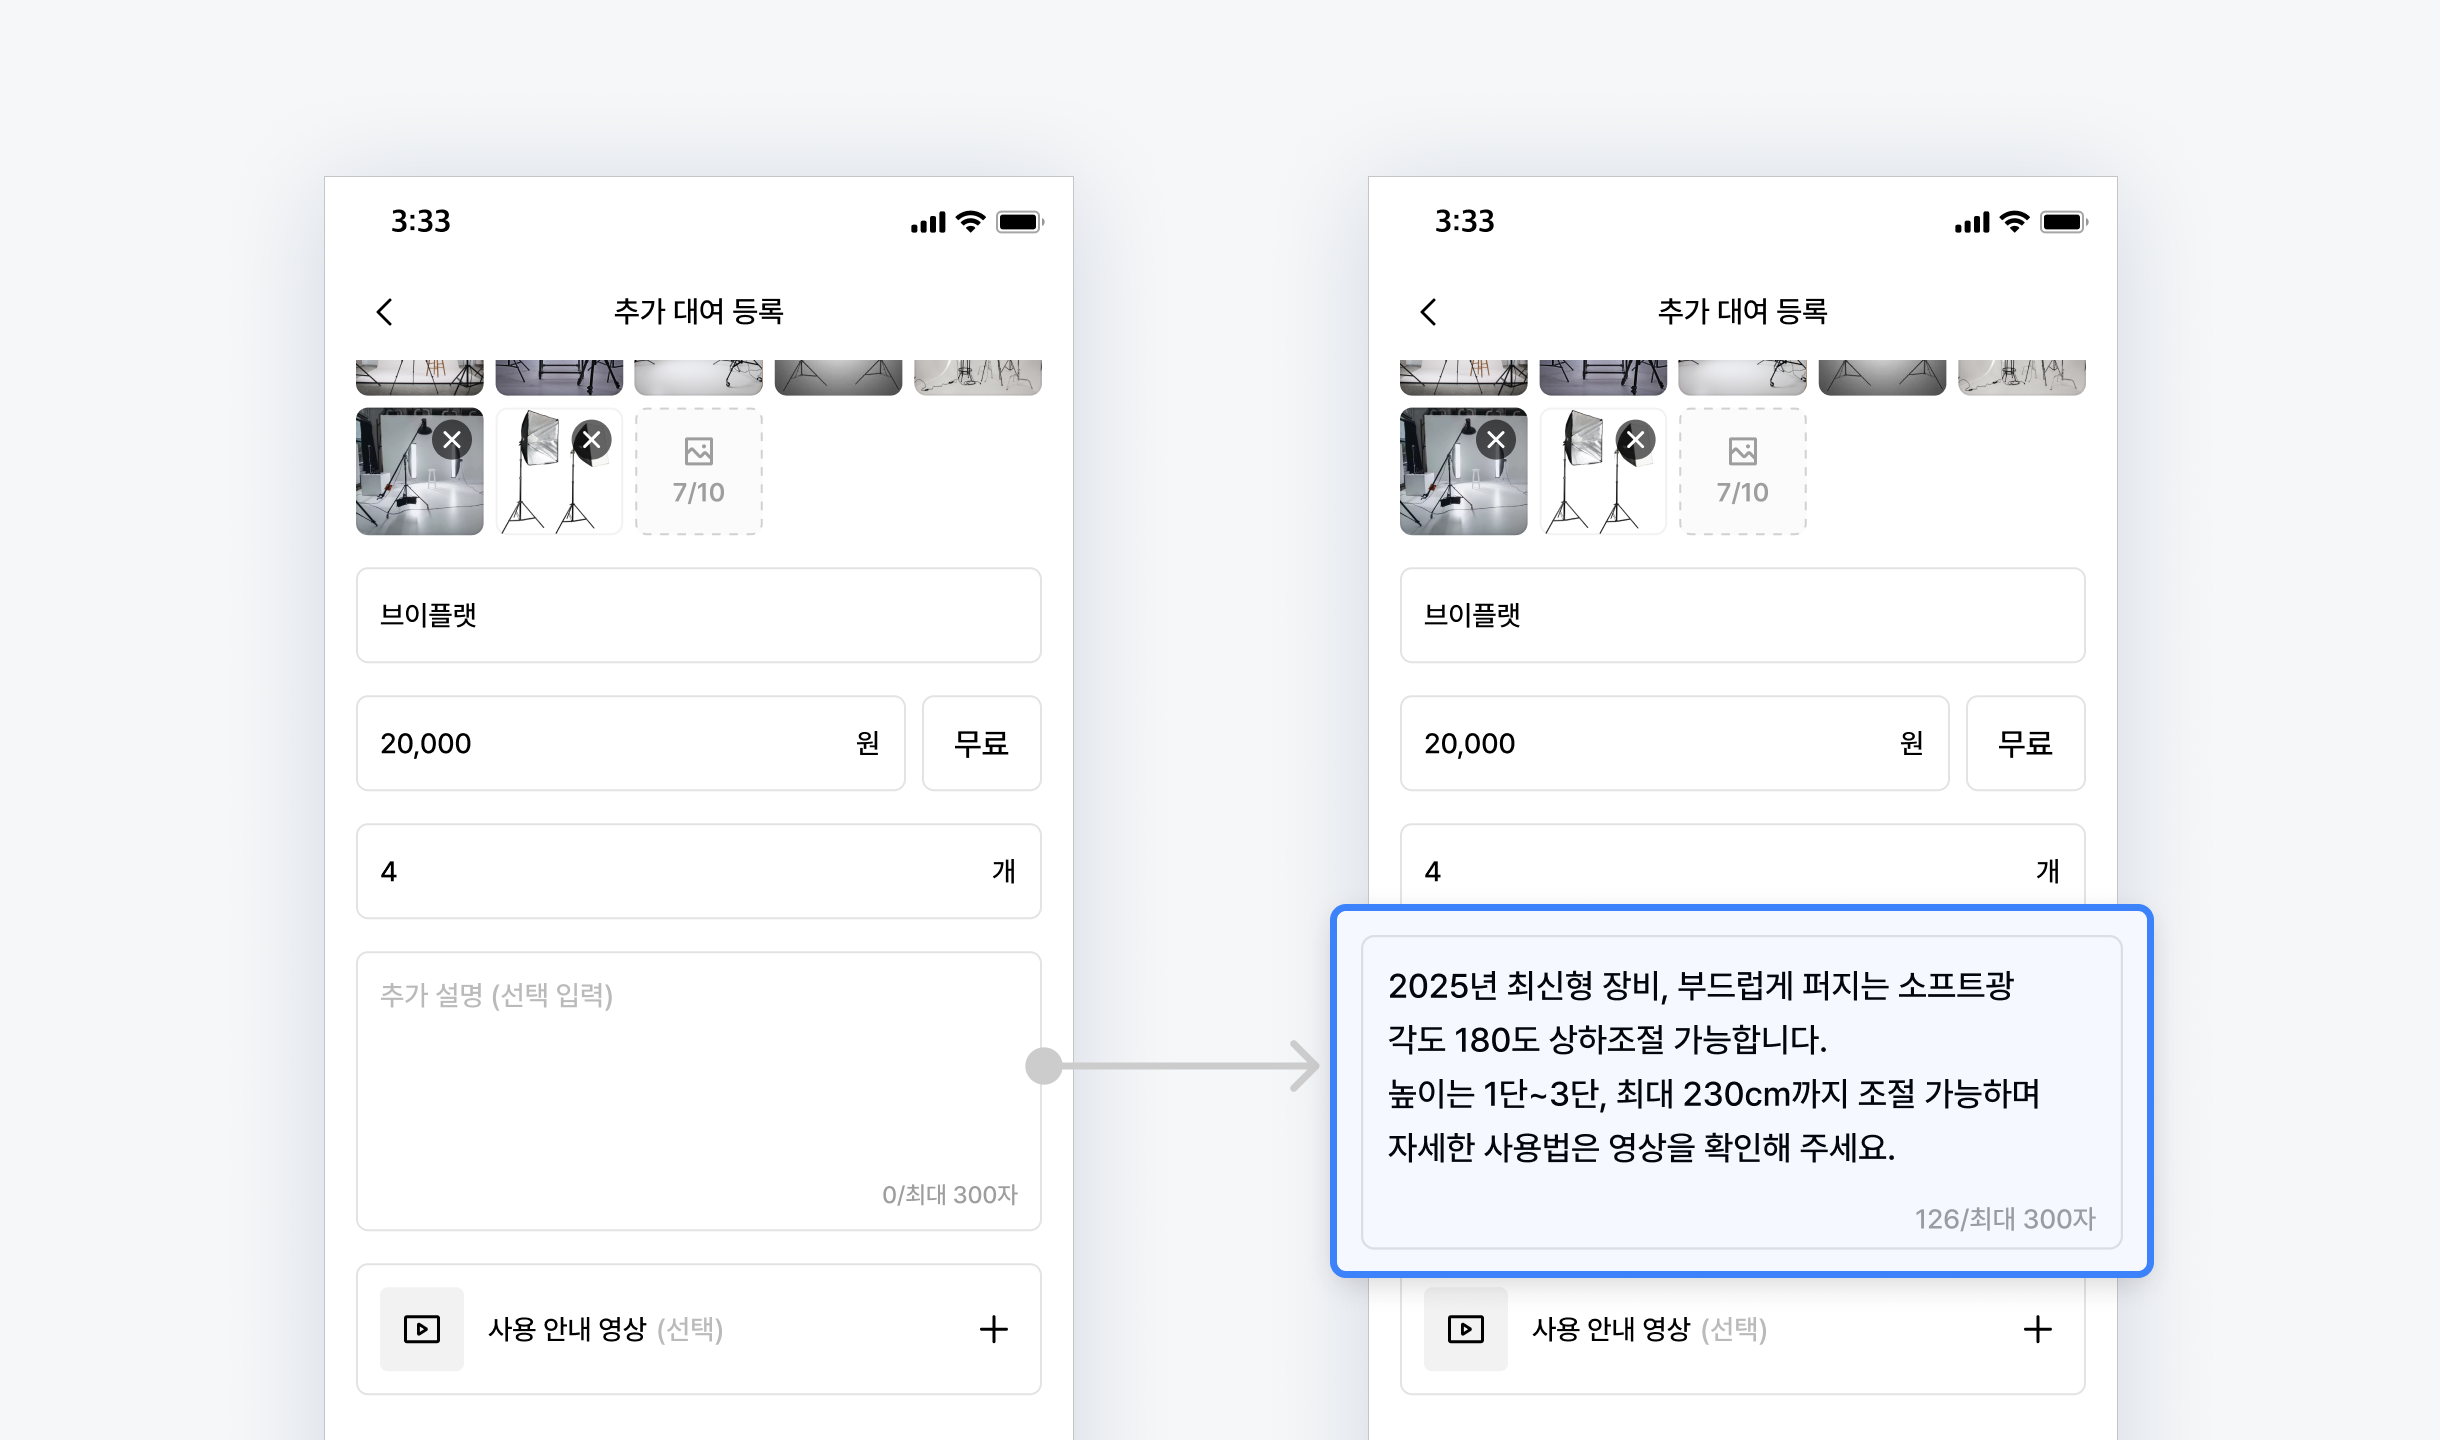This screenshot has height=1440, width=2440.
Task: Add photo via 7/10 slot, right screen
Action: click(x=1743, y=471)
